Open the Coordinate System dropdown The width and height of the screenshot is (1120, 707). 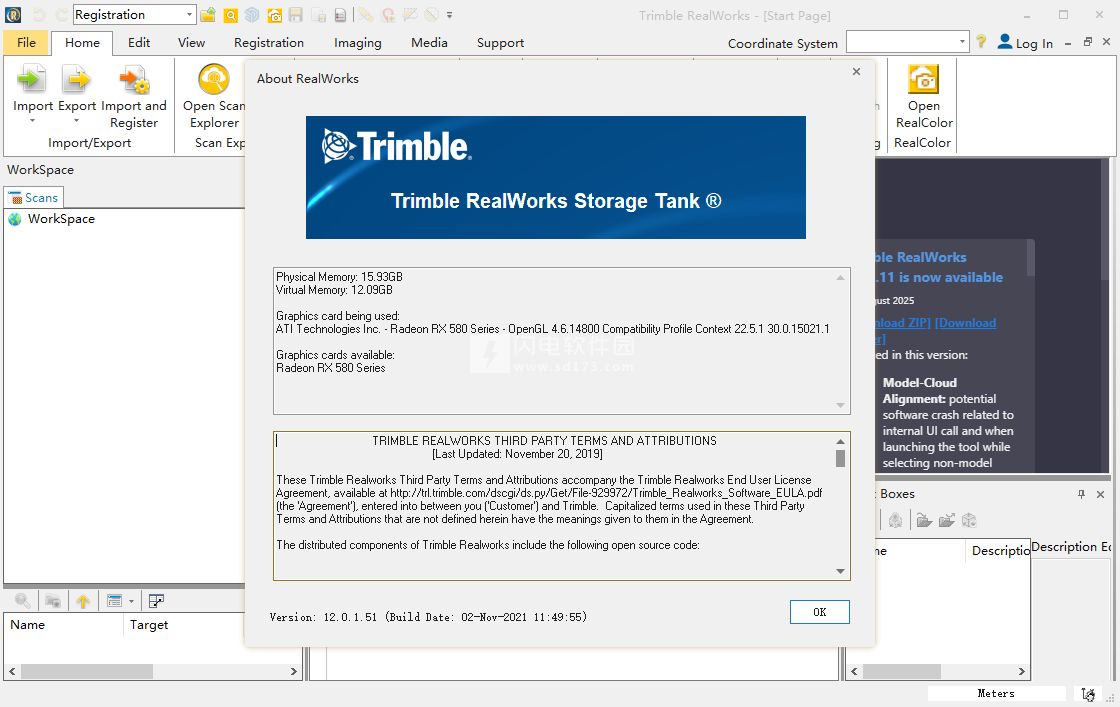[962, 42]
